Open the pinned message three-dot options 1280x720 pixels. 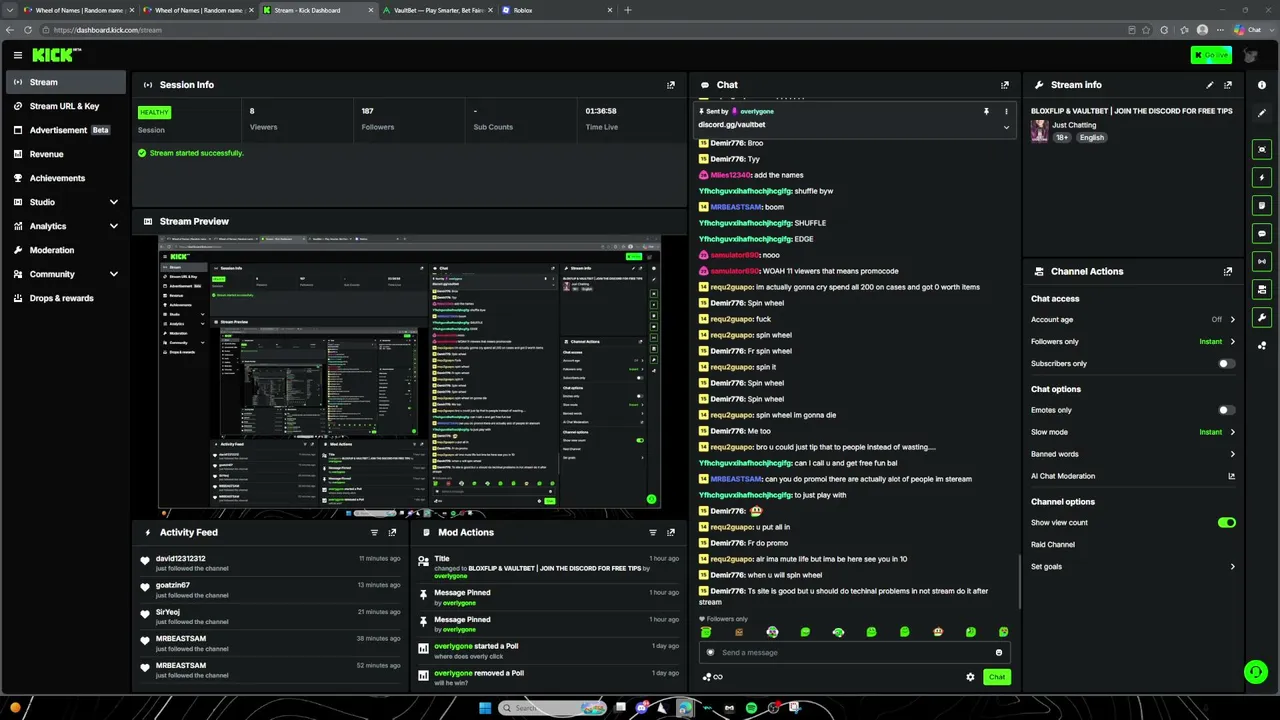tap(1006, 111)
